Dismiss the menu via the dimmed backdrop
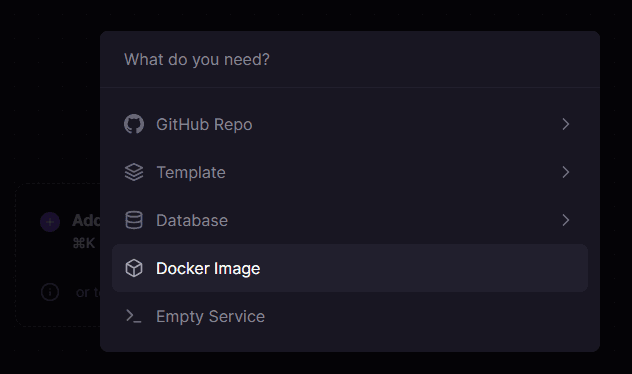Image resolution: width=632 pixels, height=374 pixels. click(x=50, y=101)
